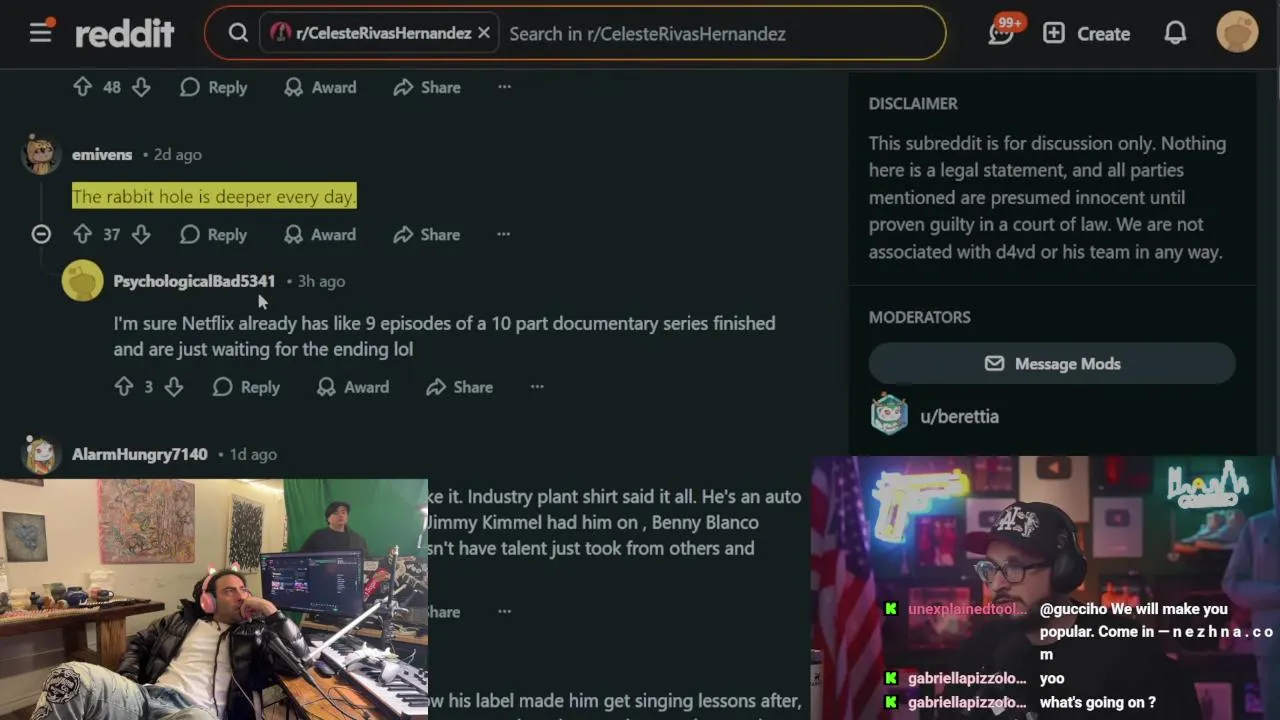Downvote PsychologicalBad5341's comment
The width and height of the screenshot is (1280, 720).
click(x=173, y=387)
